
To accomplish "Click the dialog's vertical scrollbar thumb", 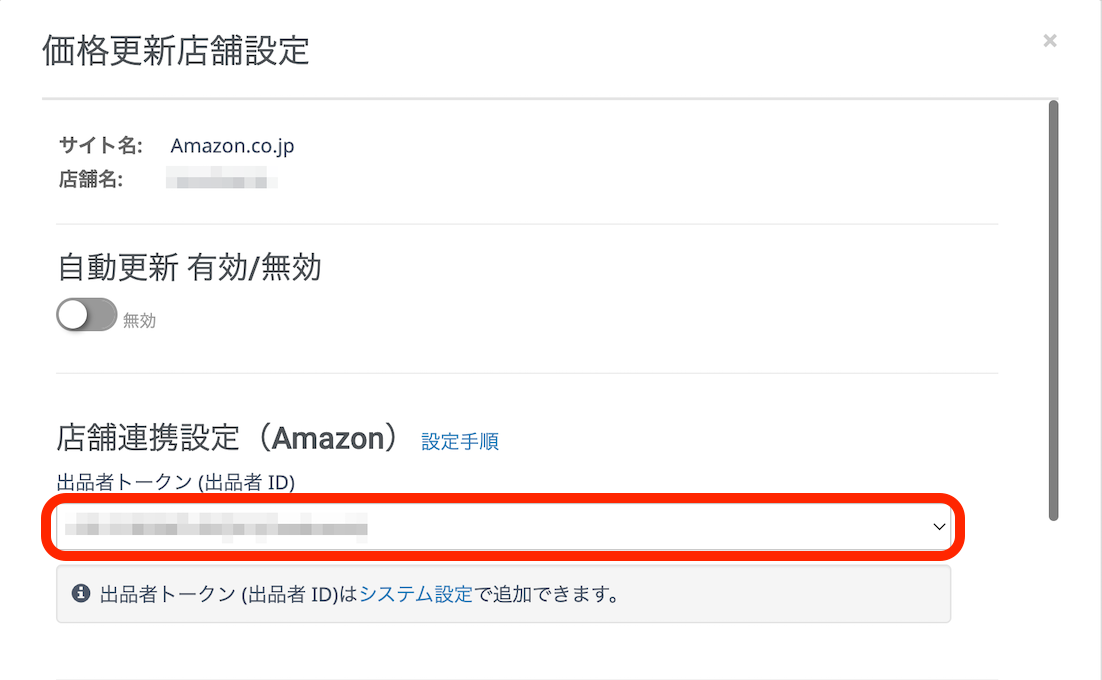I will click(x=1052, y=310).
